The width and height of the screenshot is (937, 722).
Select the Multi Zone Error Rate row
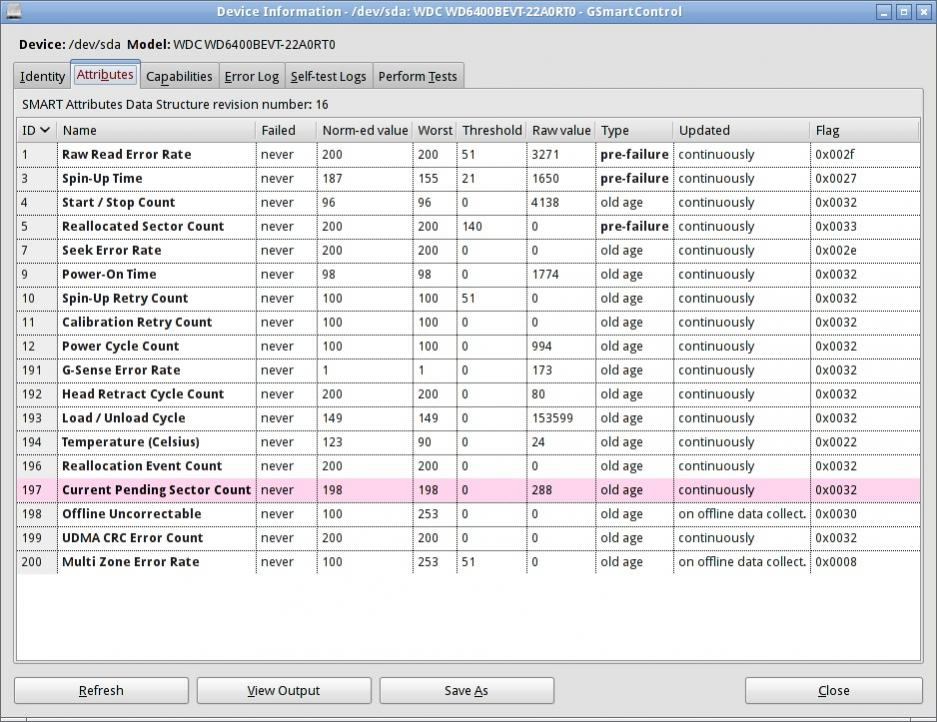468,561
